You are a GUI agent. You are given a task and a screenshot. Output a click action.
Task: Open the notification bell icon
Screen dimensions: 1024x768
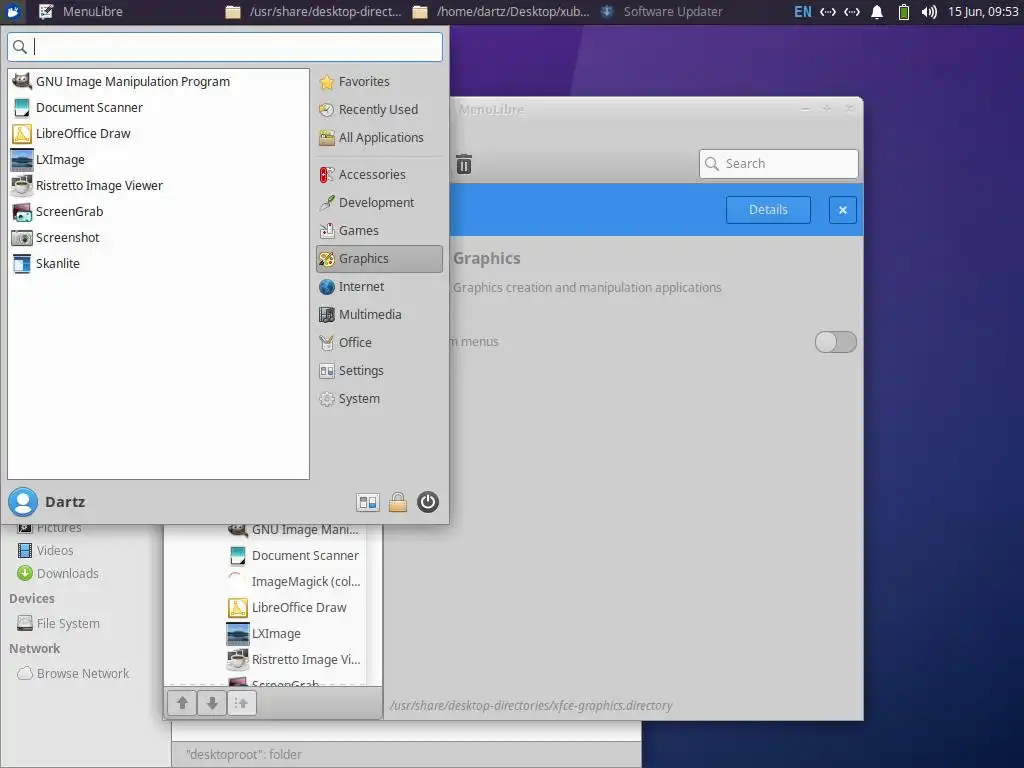coord(877,12)
